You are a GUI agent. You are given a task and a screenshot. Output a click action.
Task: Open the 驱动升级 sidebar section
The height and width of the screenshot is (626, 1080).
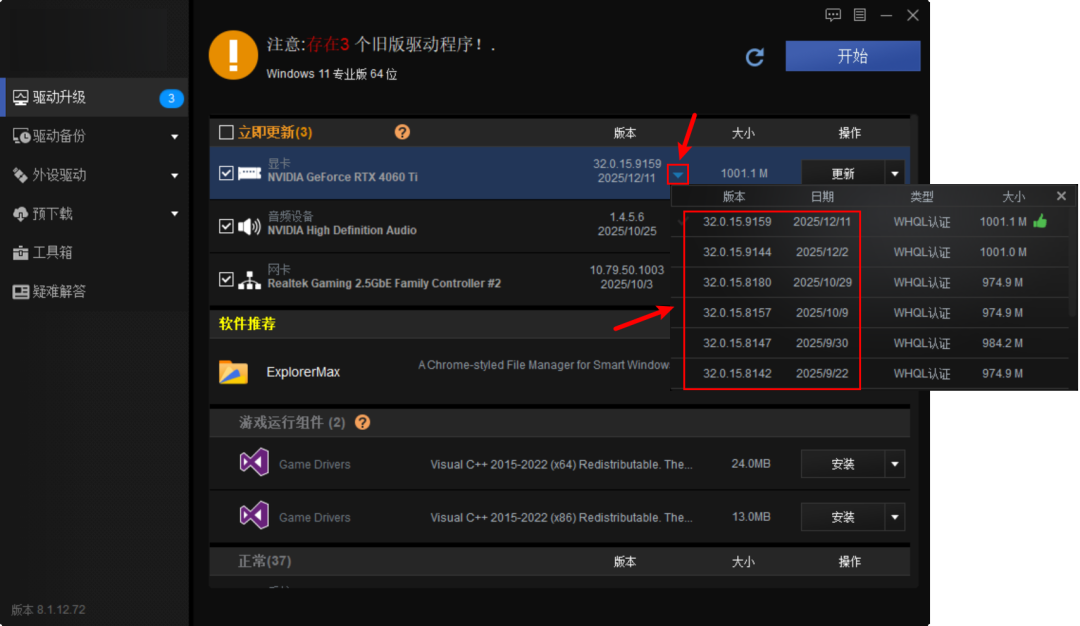coord(94,98)
